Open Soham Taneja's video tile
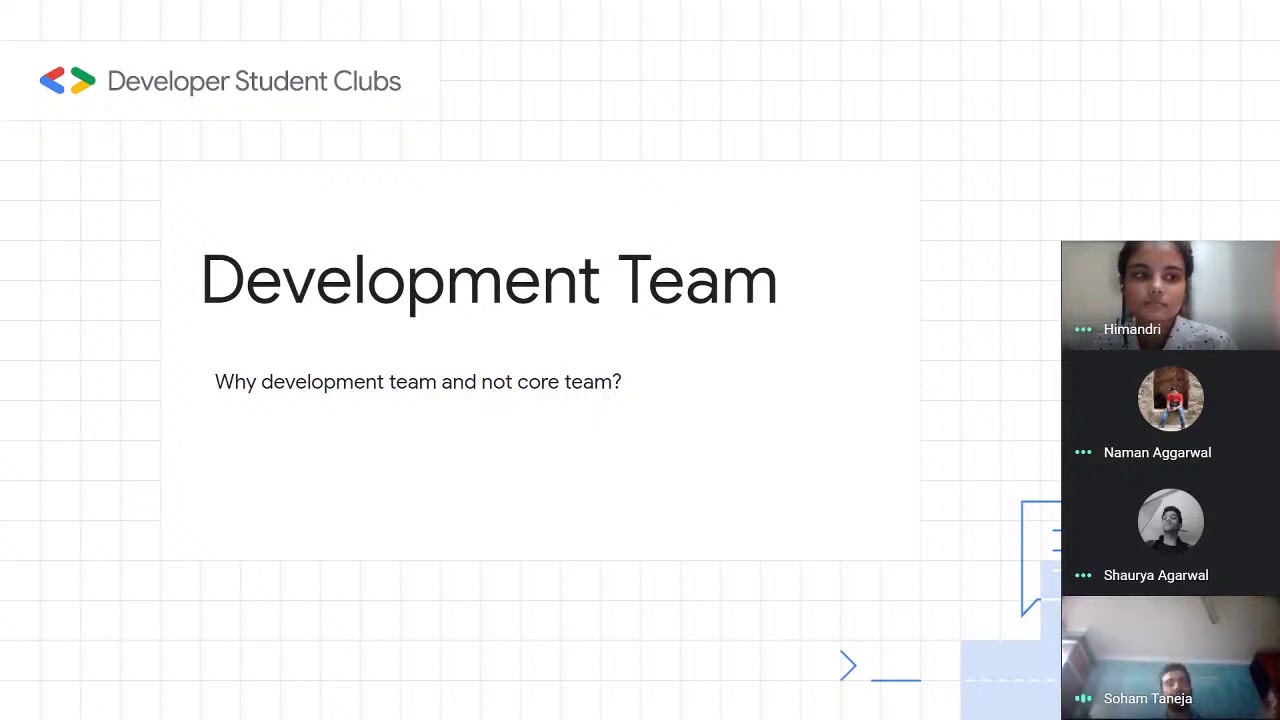 [x=1170, y=658]
